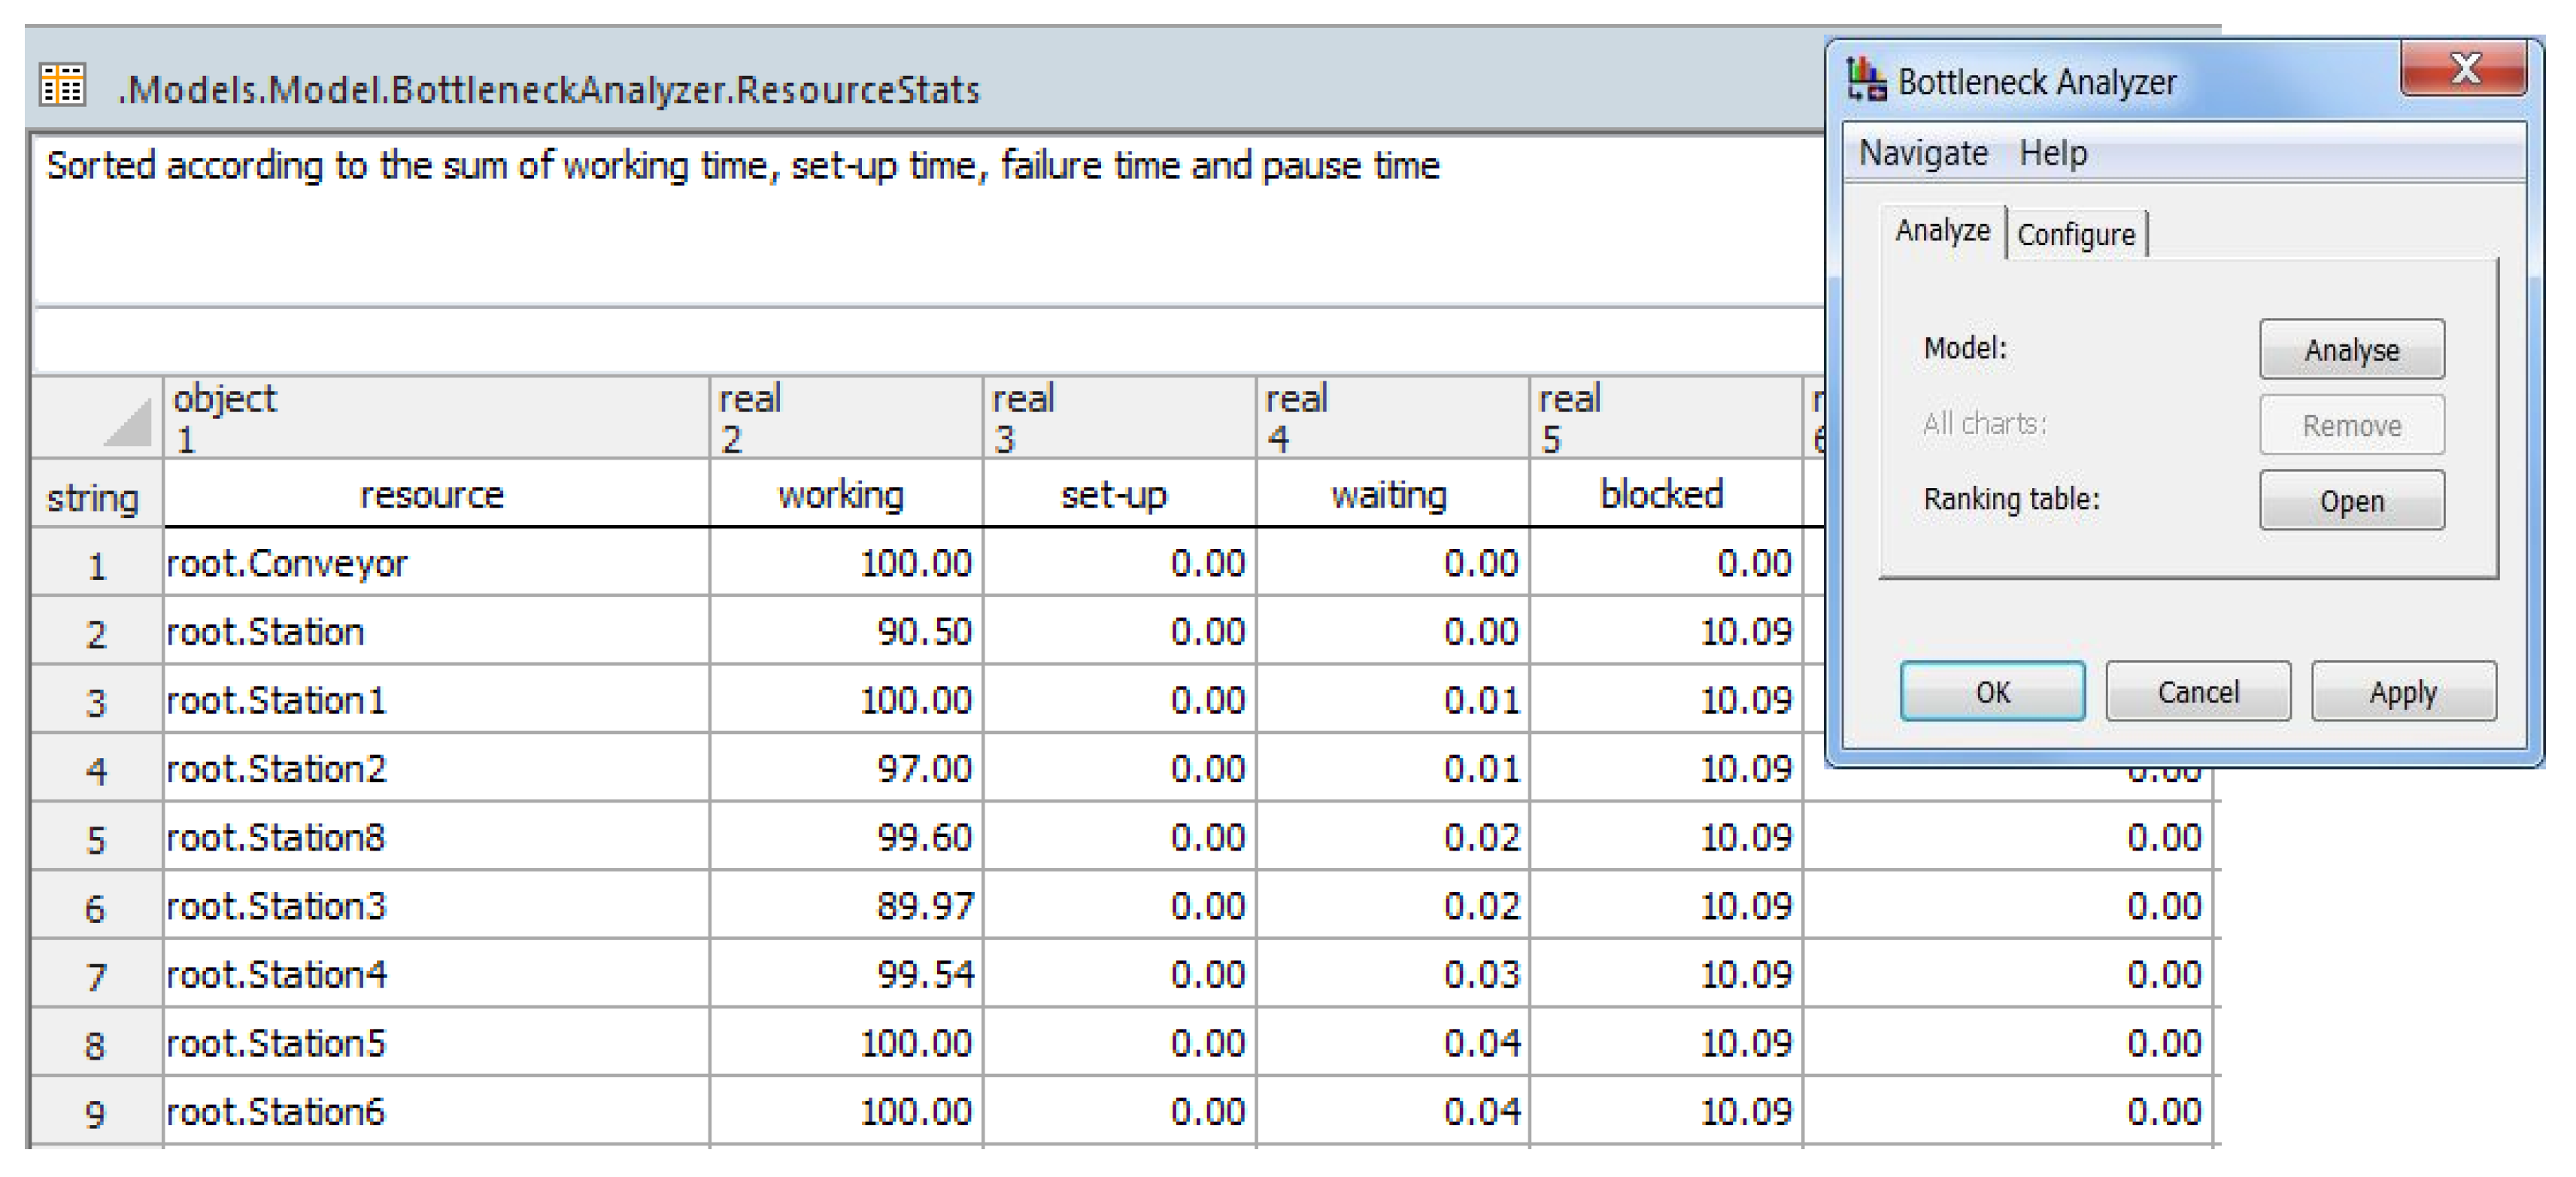
Task: Select the blocked column header
Action: pyautogui.click(x=1661, y=495)
